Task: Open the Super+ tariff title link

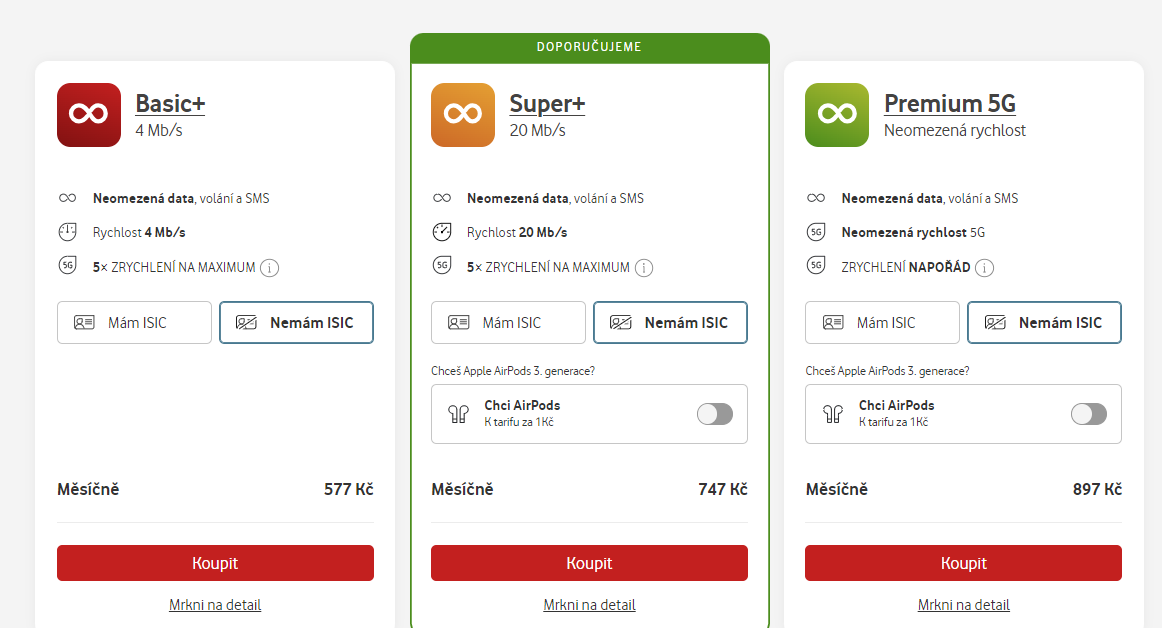Action: pyautogui.click(x=547, y=104)
